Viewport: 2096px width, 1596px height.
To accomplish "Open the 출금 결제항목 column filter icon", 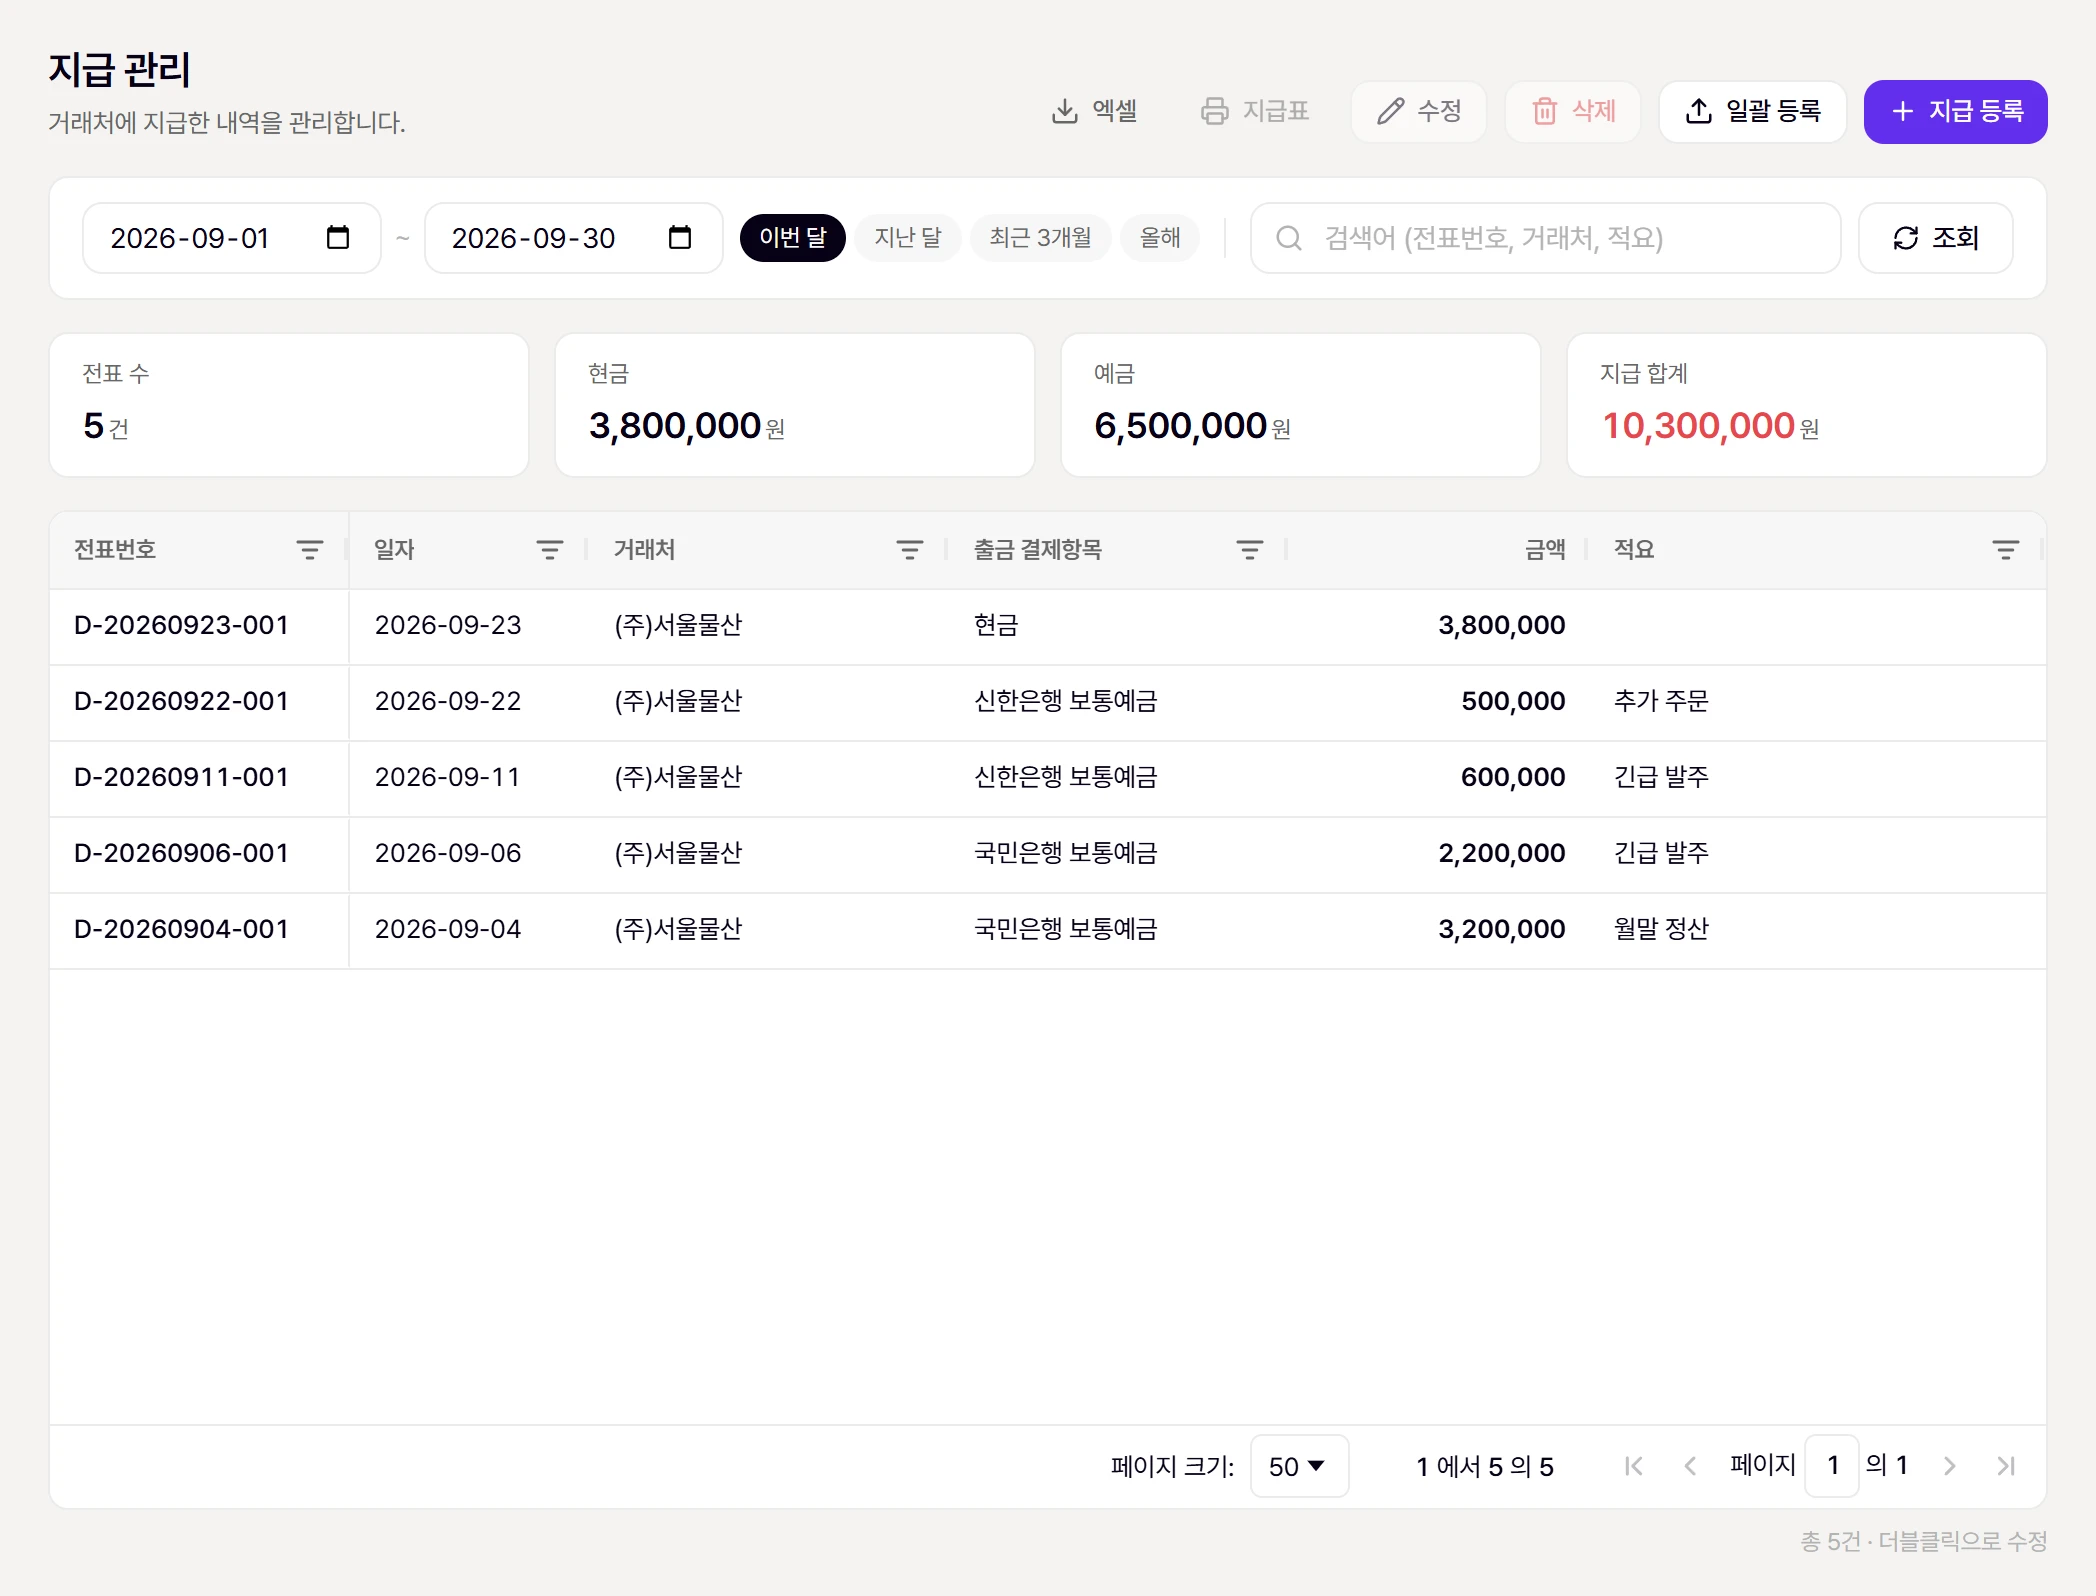I will click(x=1250, y=550).
